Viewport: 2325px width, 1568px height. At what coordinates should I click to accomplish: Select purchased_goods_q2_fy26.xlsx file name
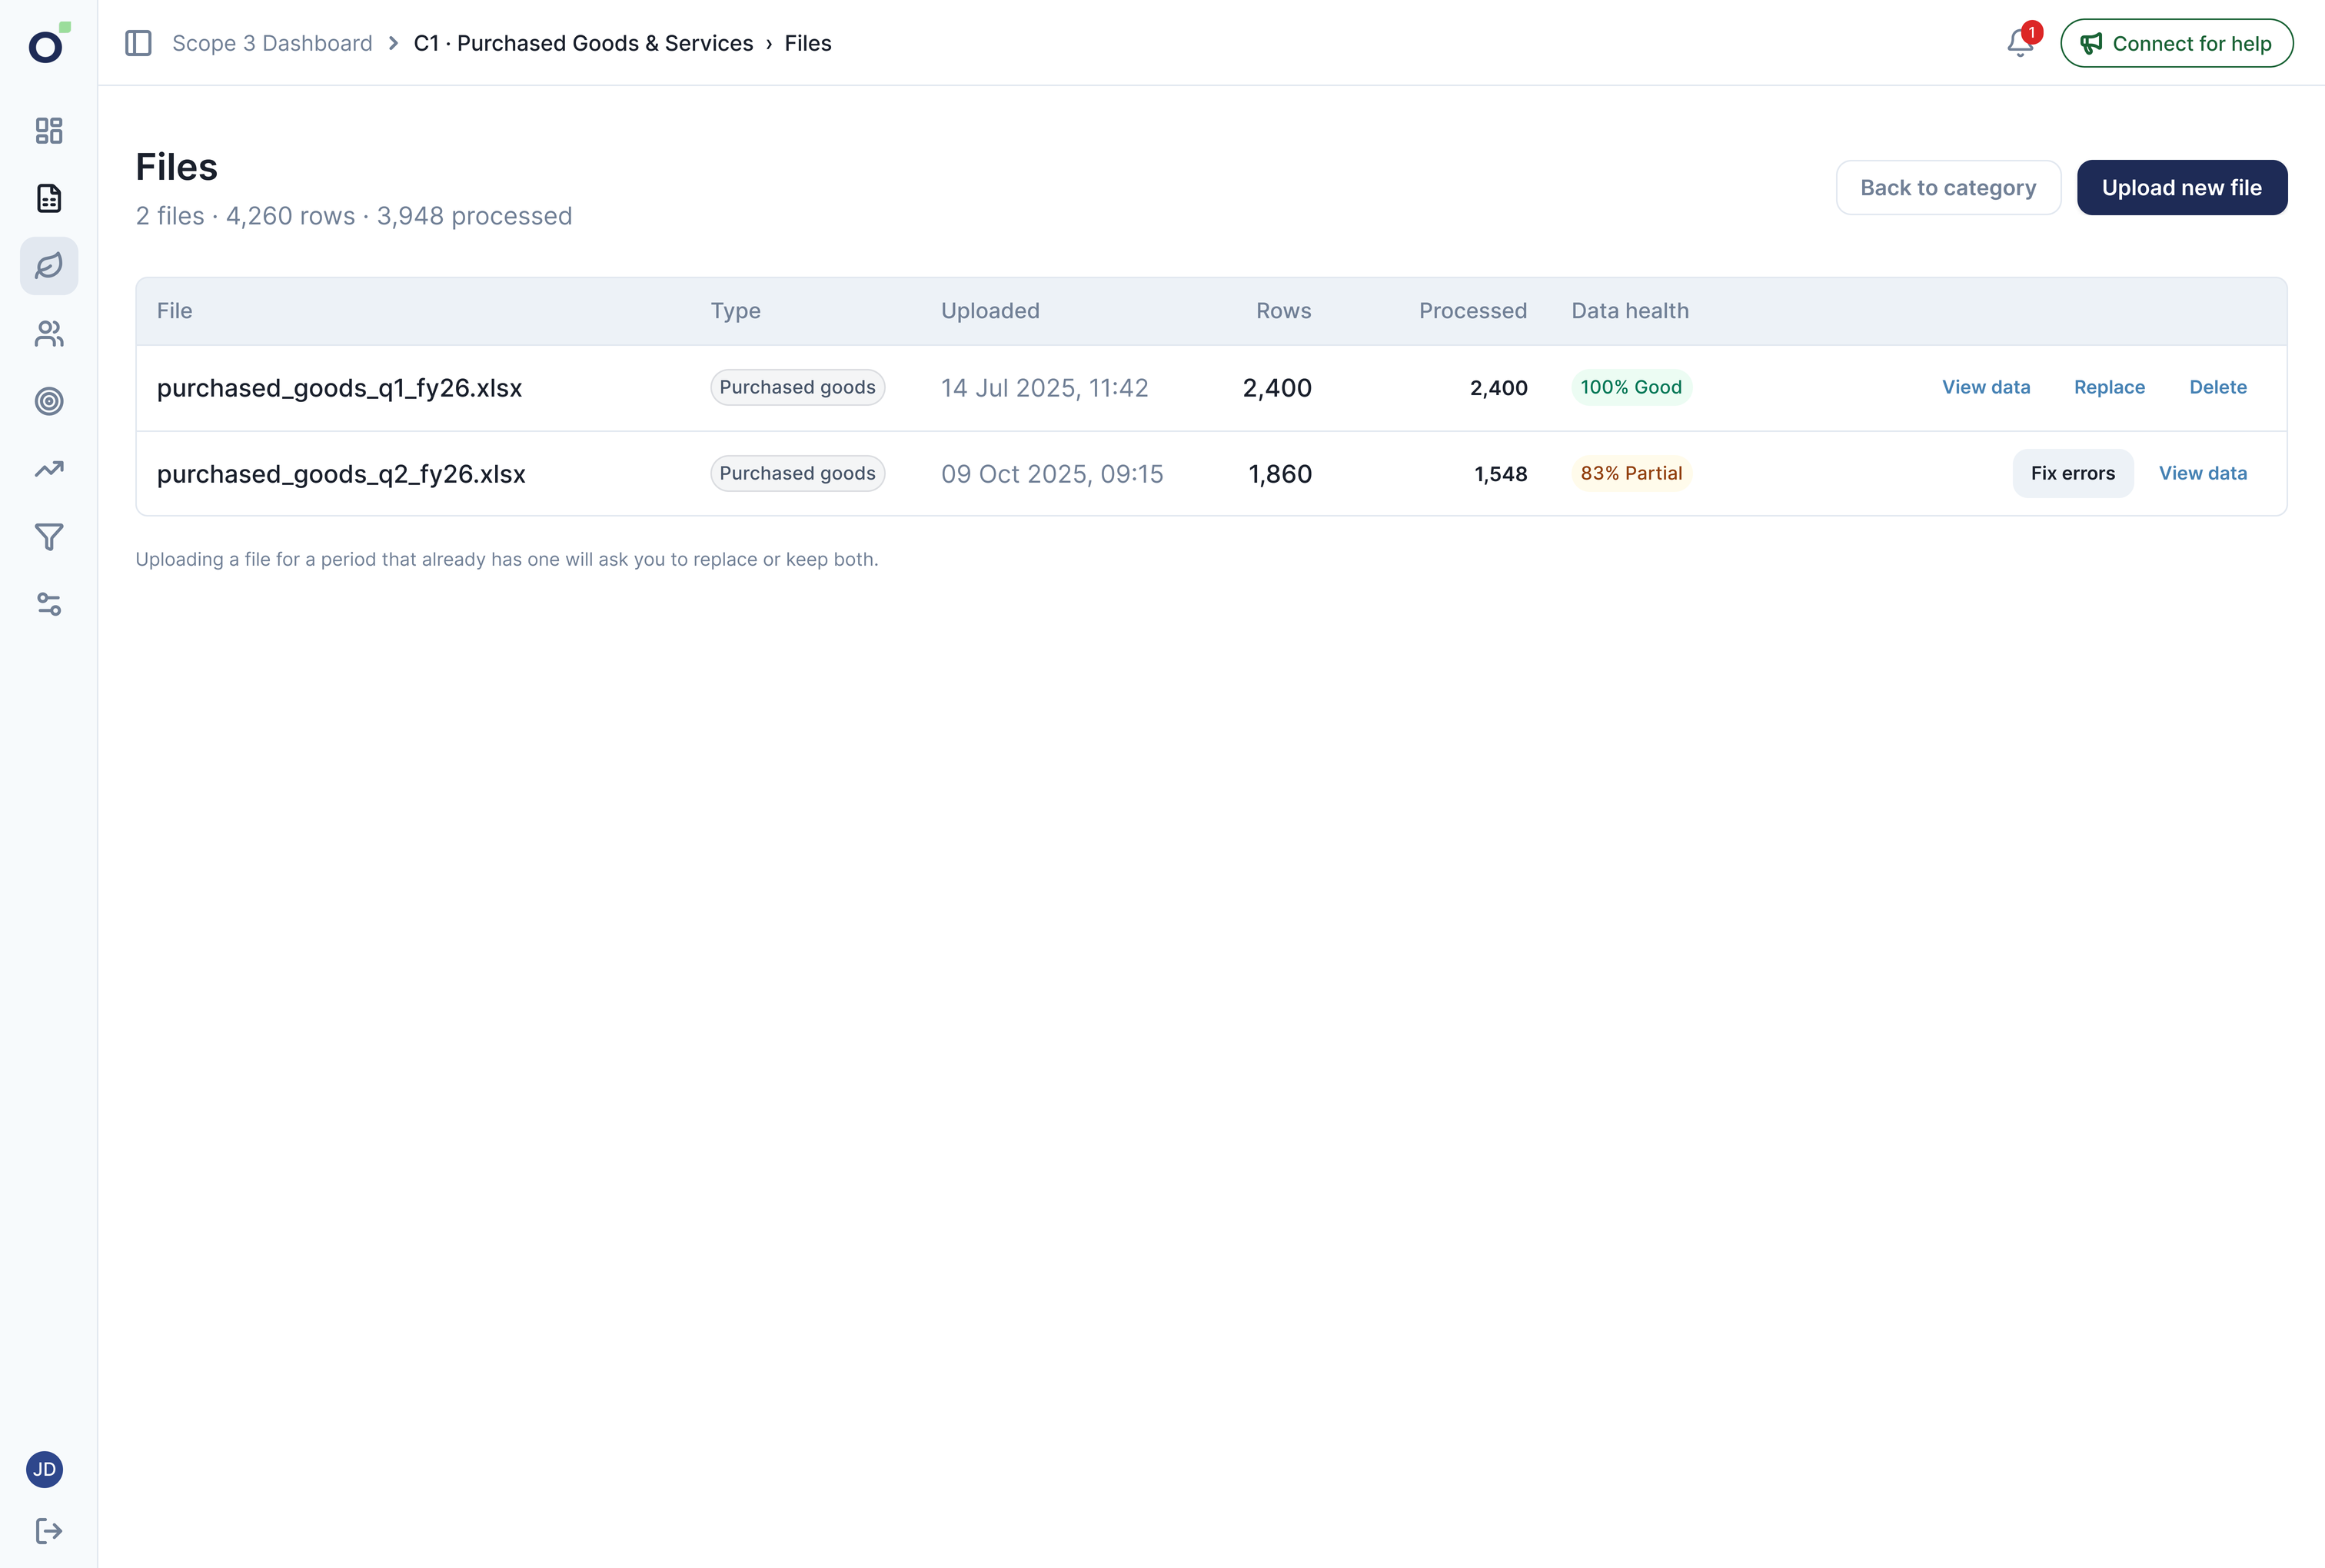tap(341, 474)
